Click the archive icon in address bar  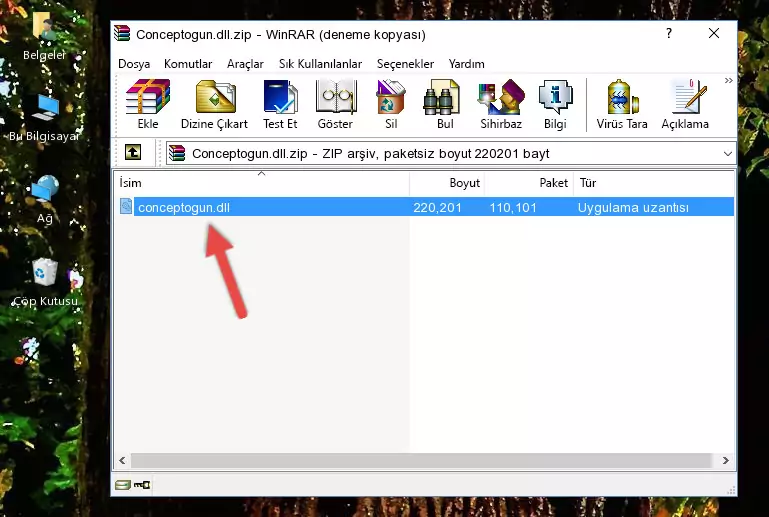pyautogui.click(x=177, y=153)
